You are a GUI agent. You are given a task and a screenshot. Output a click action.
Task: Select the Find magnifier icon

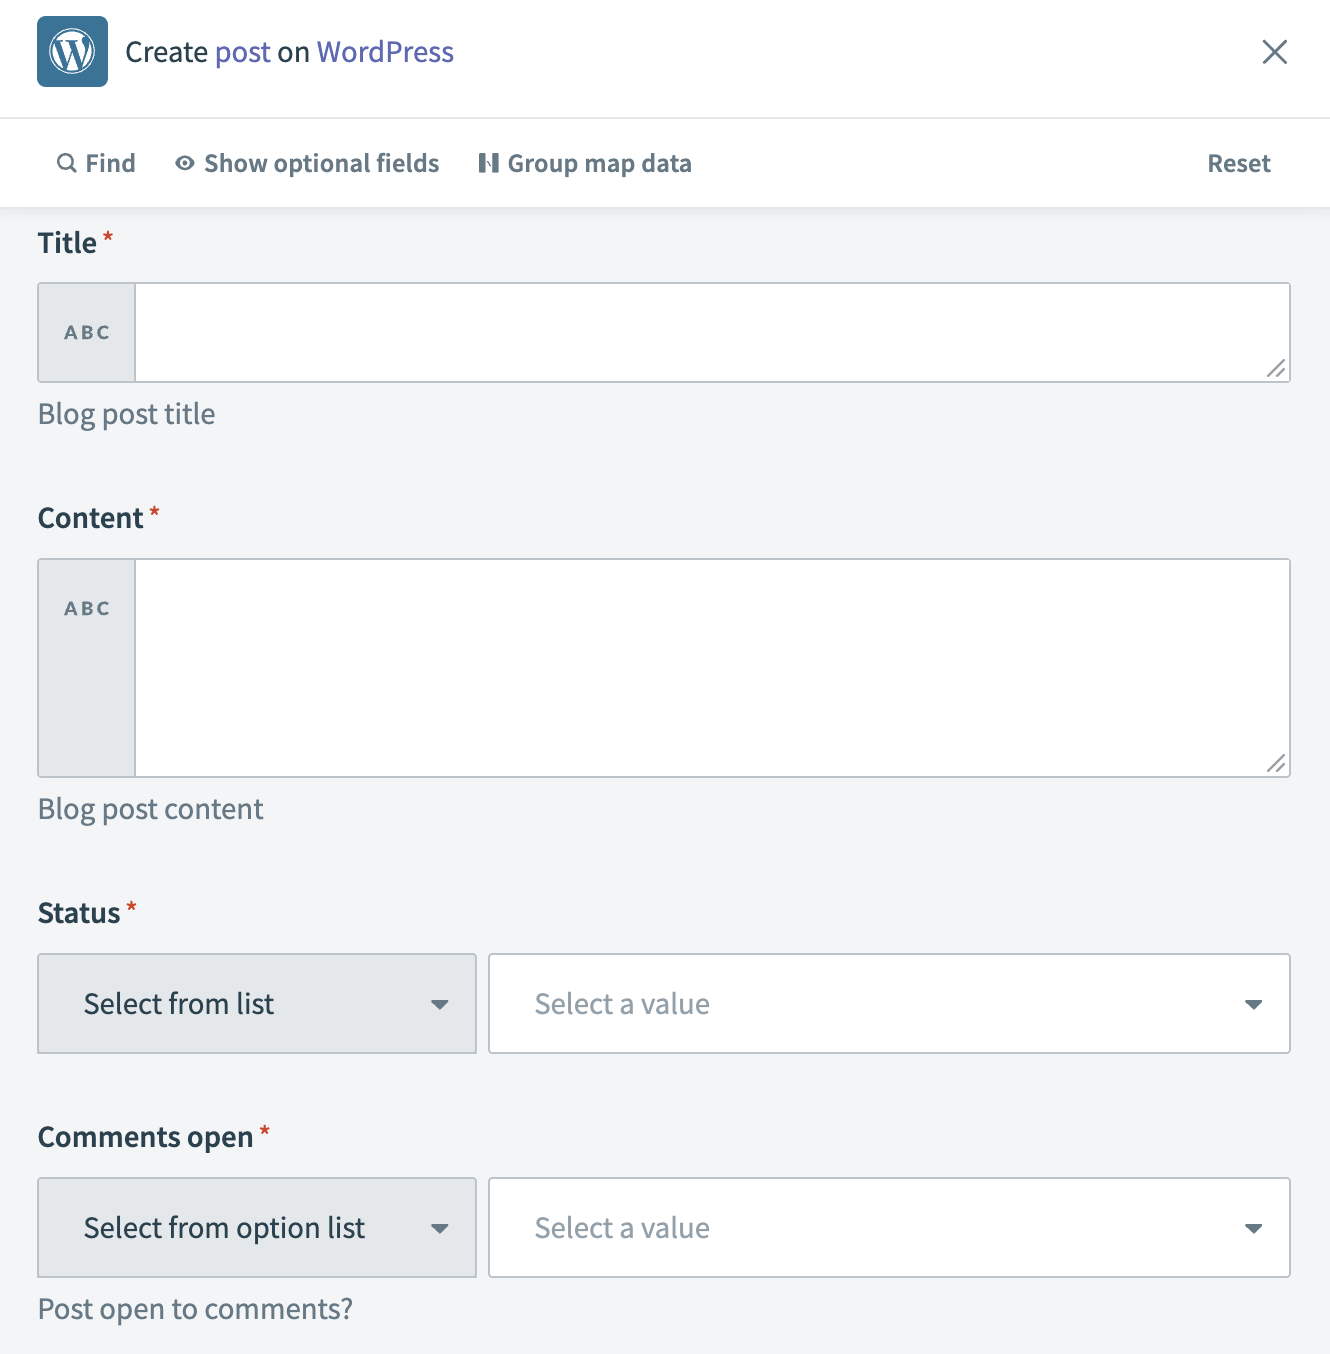pos(67,162)
